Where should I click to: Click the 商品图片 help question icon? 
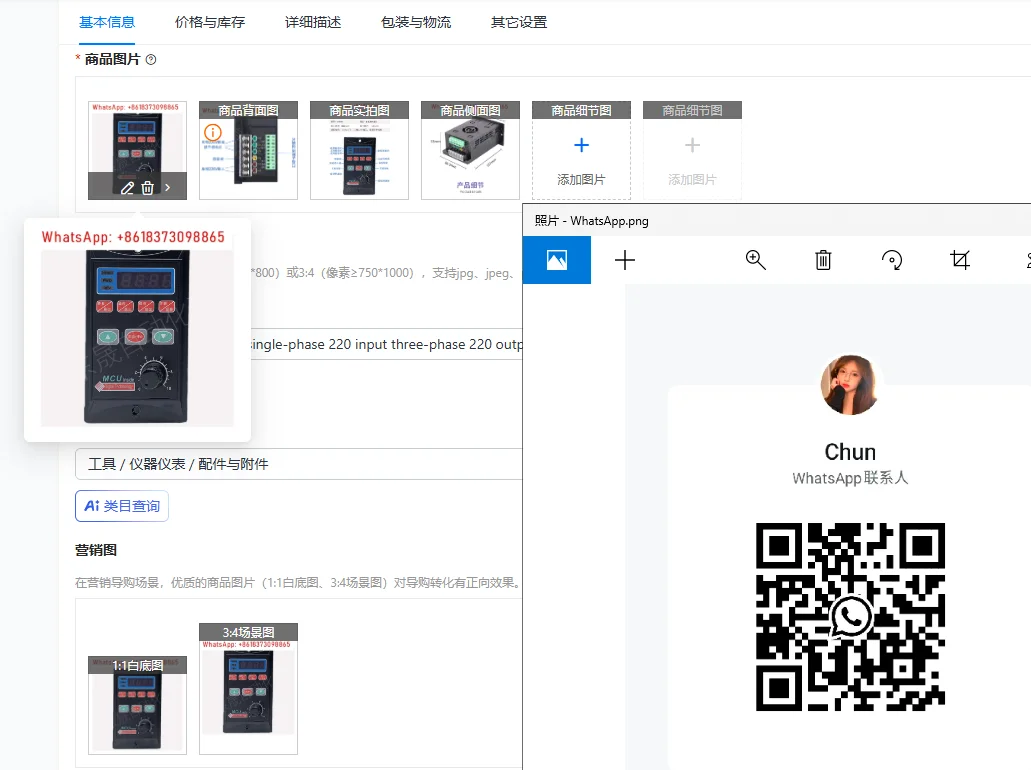click(151, 60)
